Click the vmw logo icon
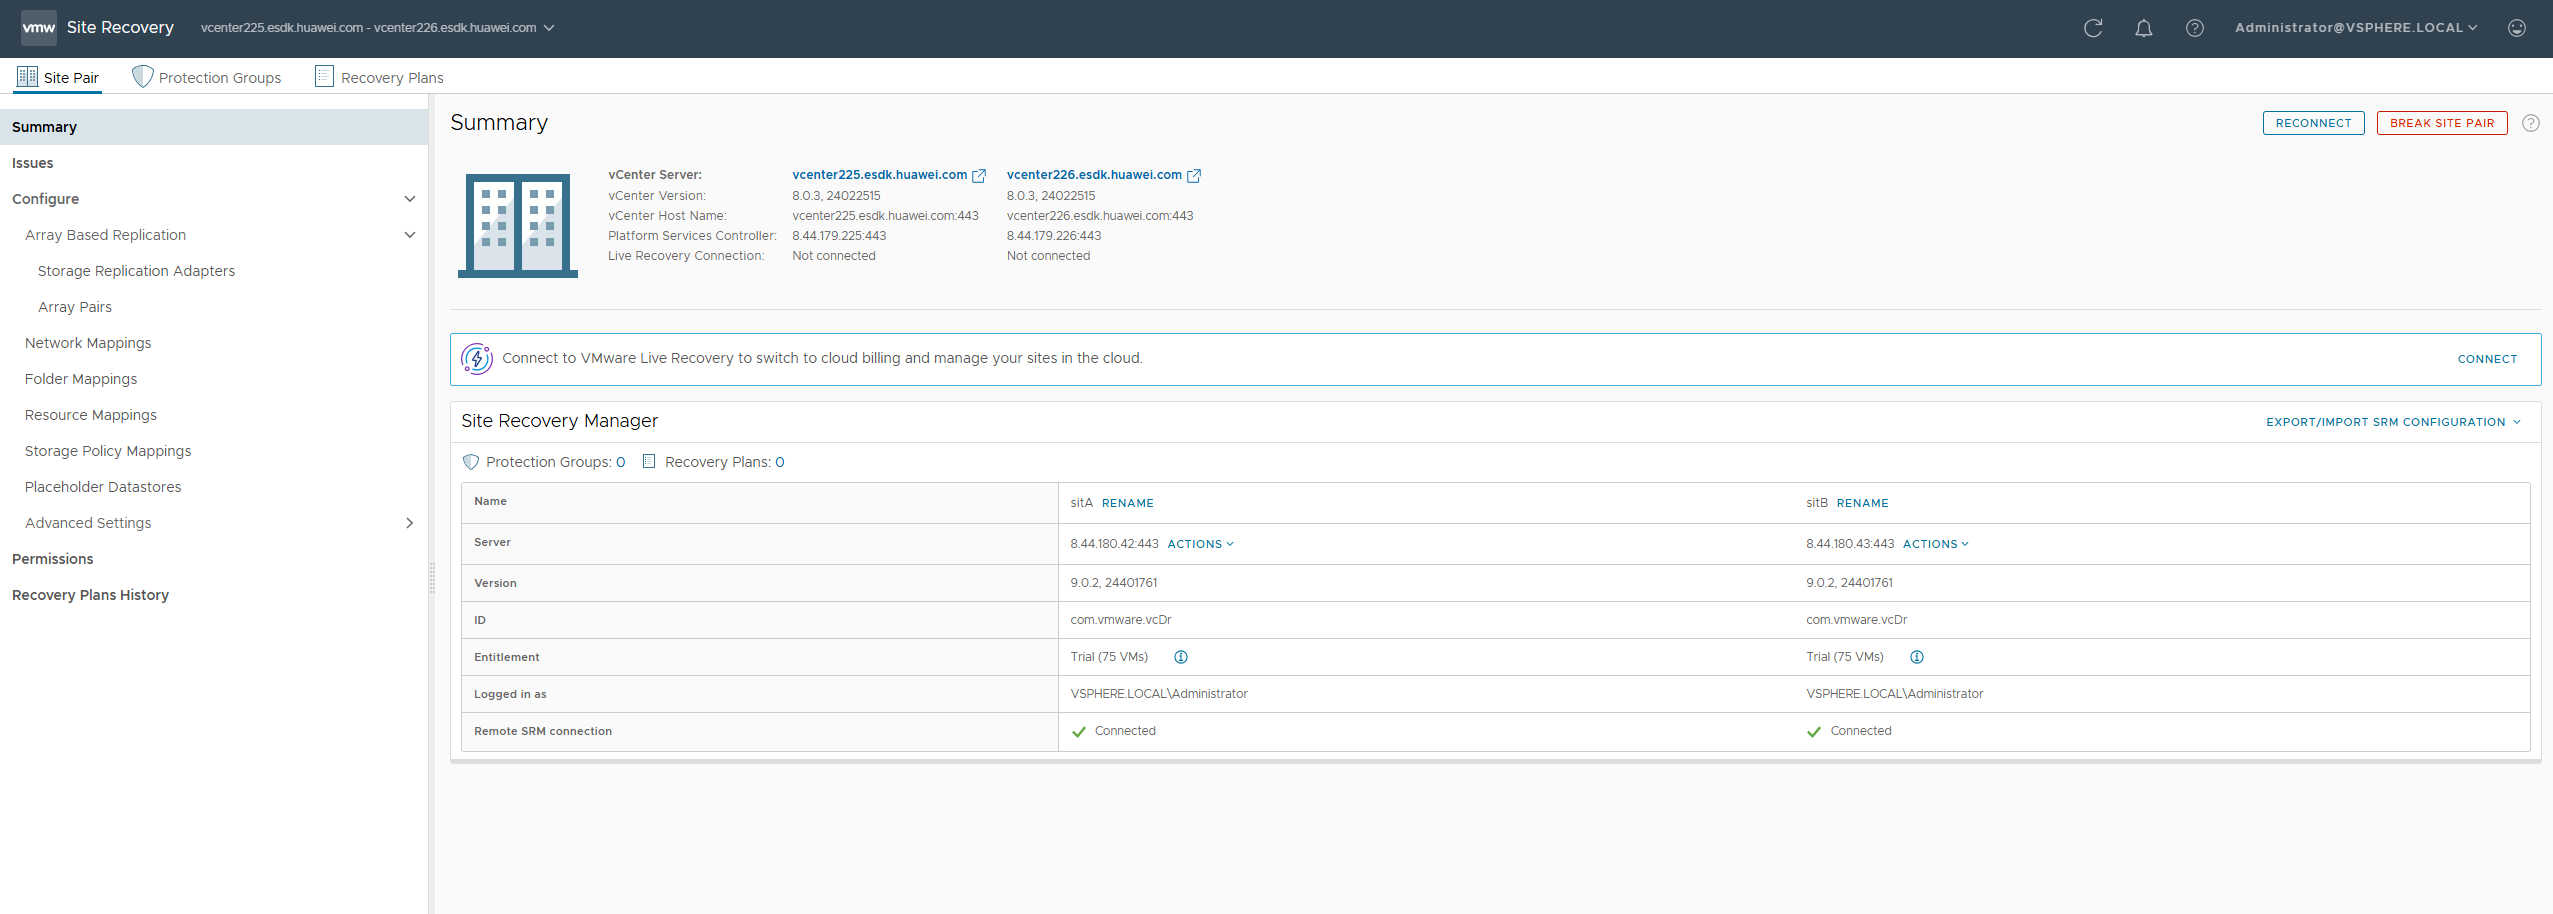This screenshot has height=914, width=2553. pyautogui.click(x=38, y=28)
